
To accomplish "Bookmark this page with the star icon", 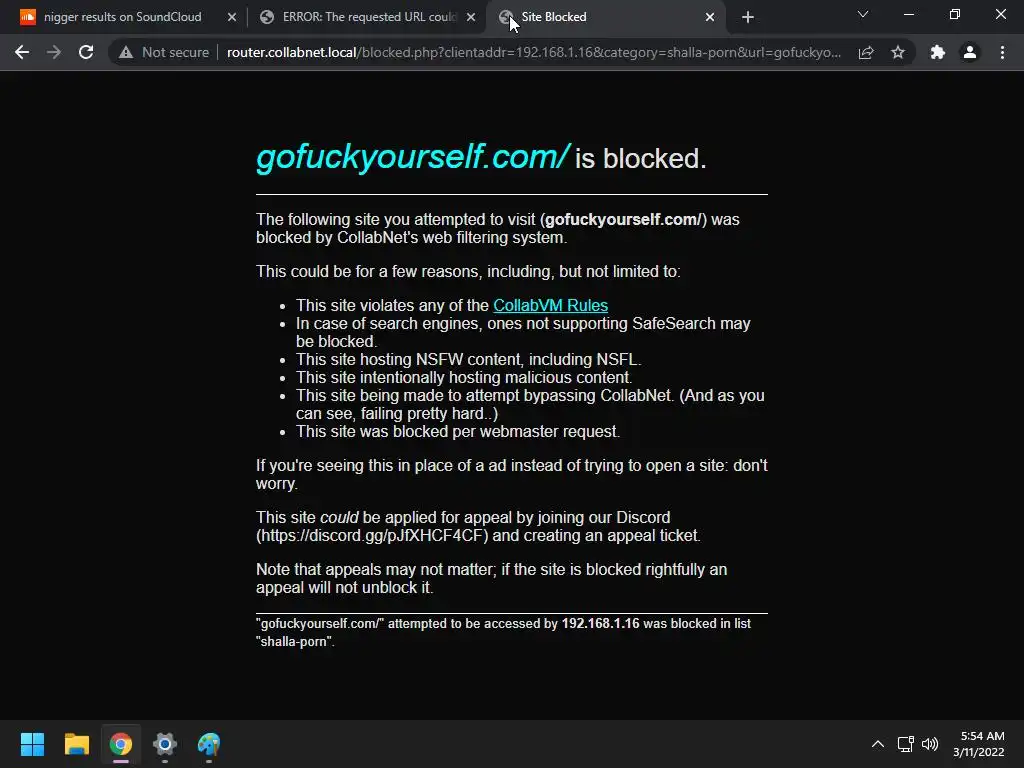I will (x=898, y=52).
